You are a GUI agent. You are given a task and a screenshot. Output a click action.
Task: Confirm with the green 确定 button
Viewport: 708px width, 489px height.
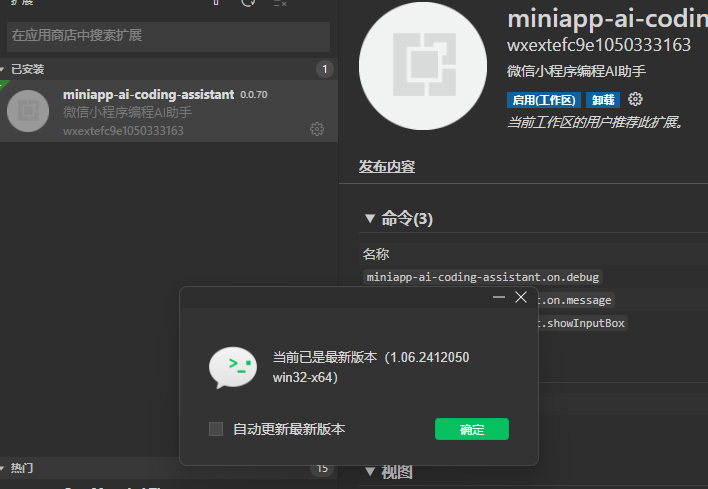point(472,429)
